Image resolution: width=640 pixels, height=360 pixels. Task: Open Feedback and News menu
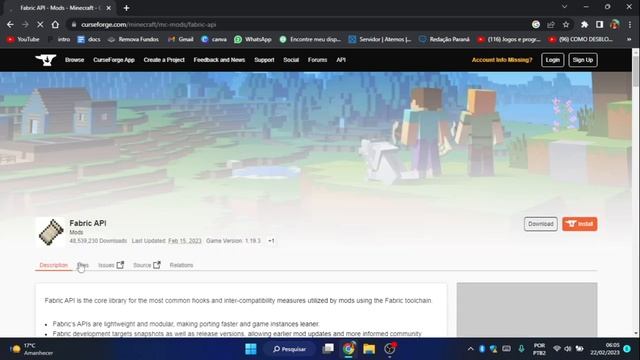(x=219, y=60)
